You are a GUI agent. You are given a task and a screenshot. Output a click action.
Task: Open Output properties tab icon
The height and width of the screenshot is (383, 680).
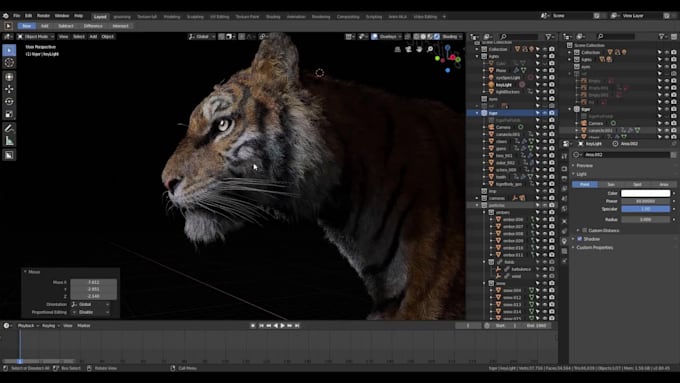pos(564,179)
